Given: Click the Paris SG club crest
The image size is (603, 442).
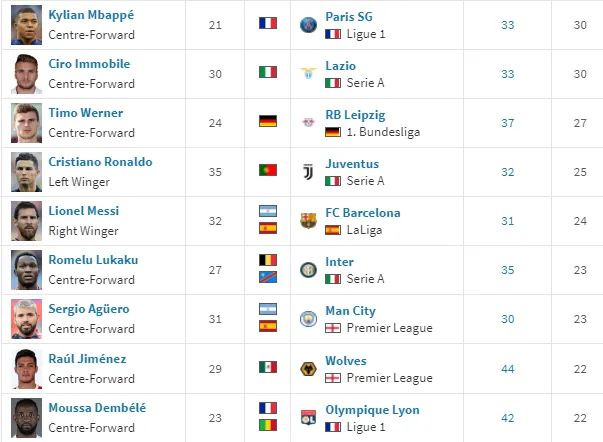Looking at the screenshot, I should [308, 25].
